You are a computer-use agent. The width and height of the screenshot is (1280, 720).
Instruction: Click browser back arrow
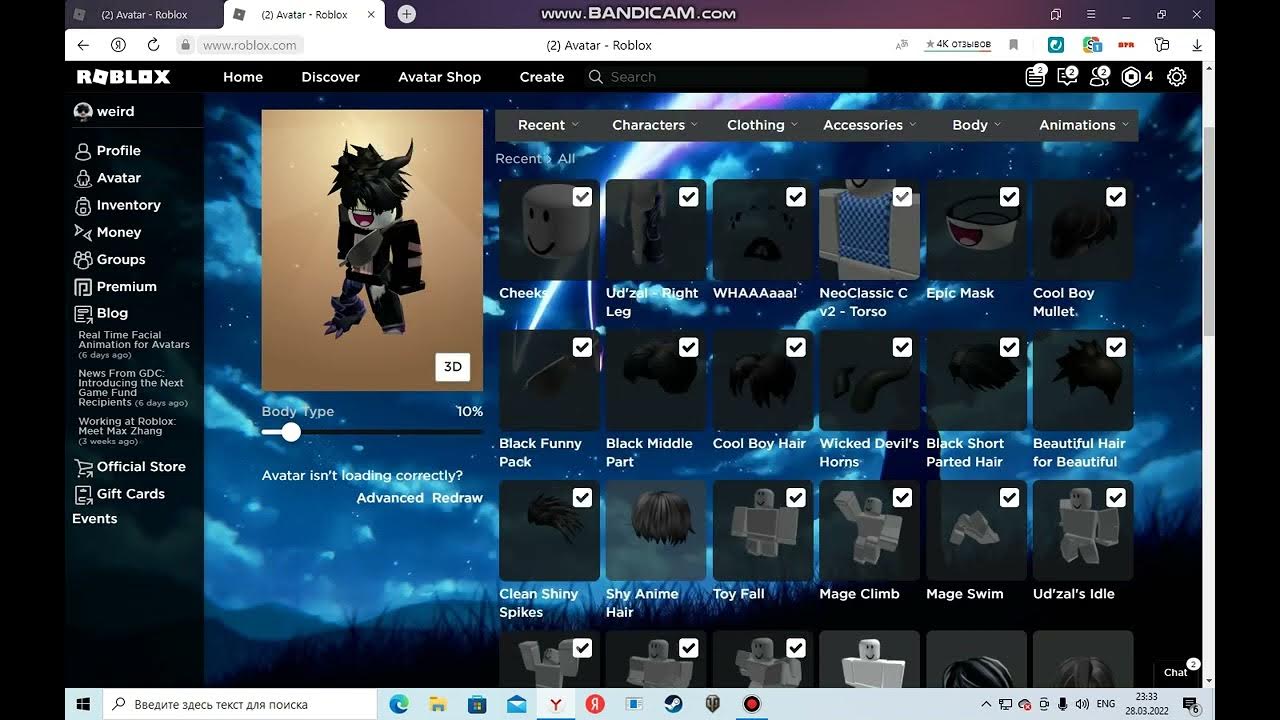(83, 45)
